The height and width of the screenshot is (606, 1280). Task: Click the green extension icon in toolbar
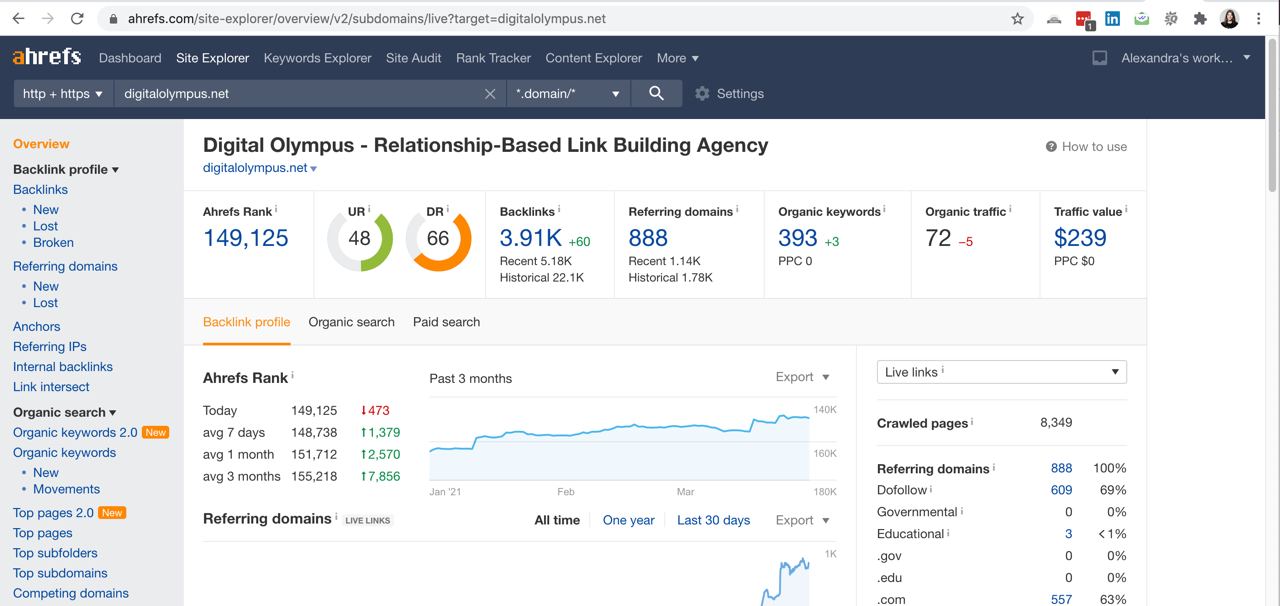click(1141, 18)
